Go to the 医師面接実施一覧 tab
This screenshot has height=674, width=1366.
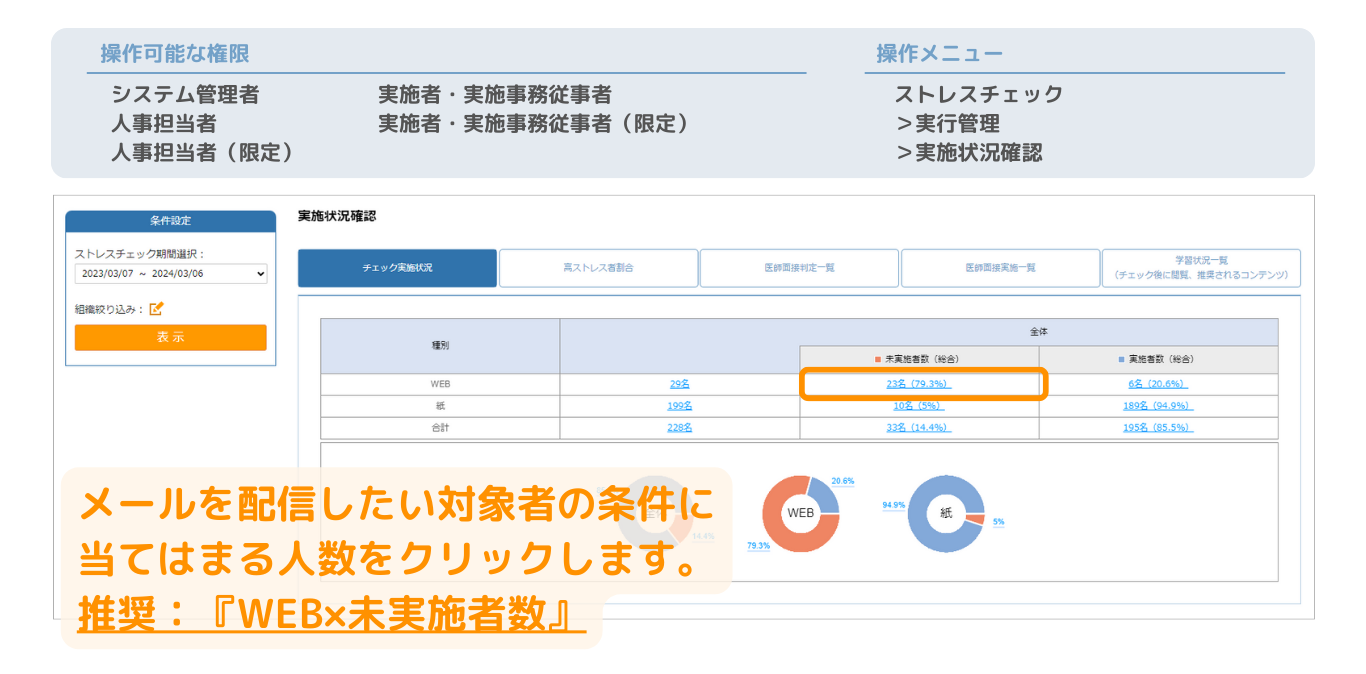tap(1000, 268)
